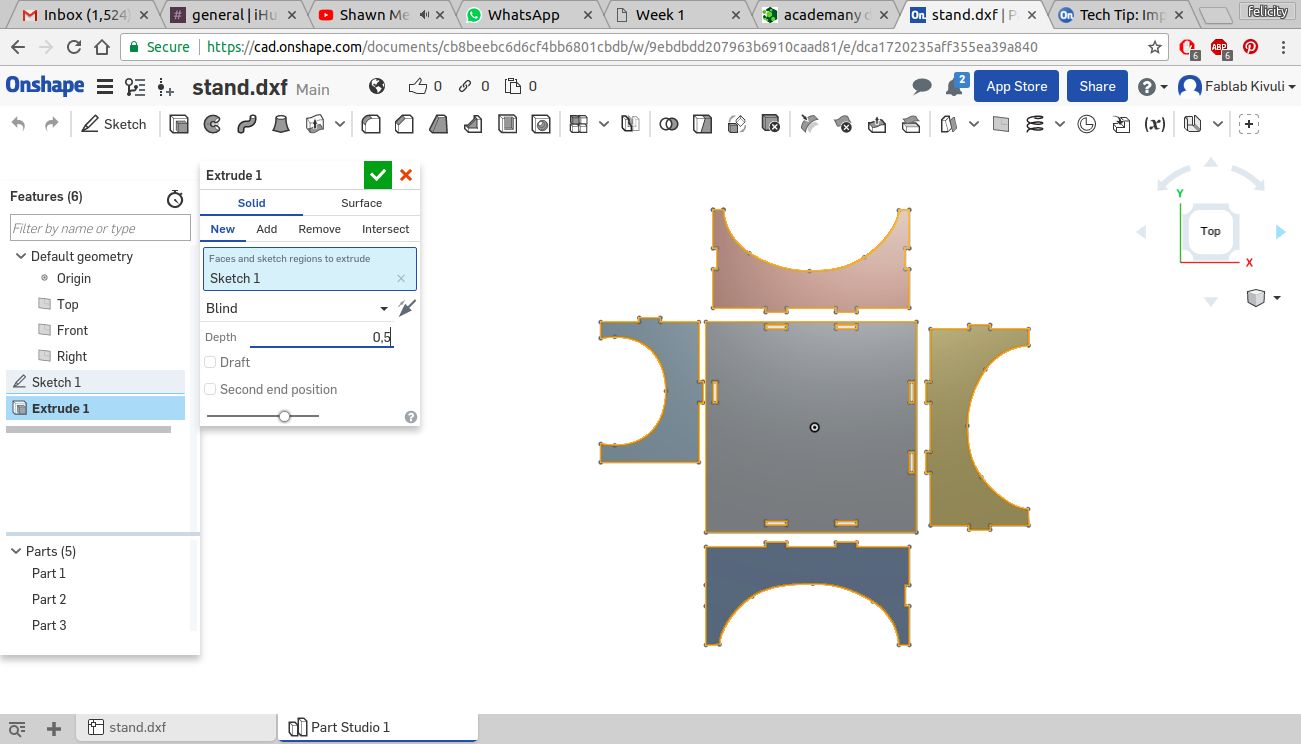Open the variable (x) tool
The width and height of the screenshot is (1301, 744).
1155,124
